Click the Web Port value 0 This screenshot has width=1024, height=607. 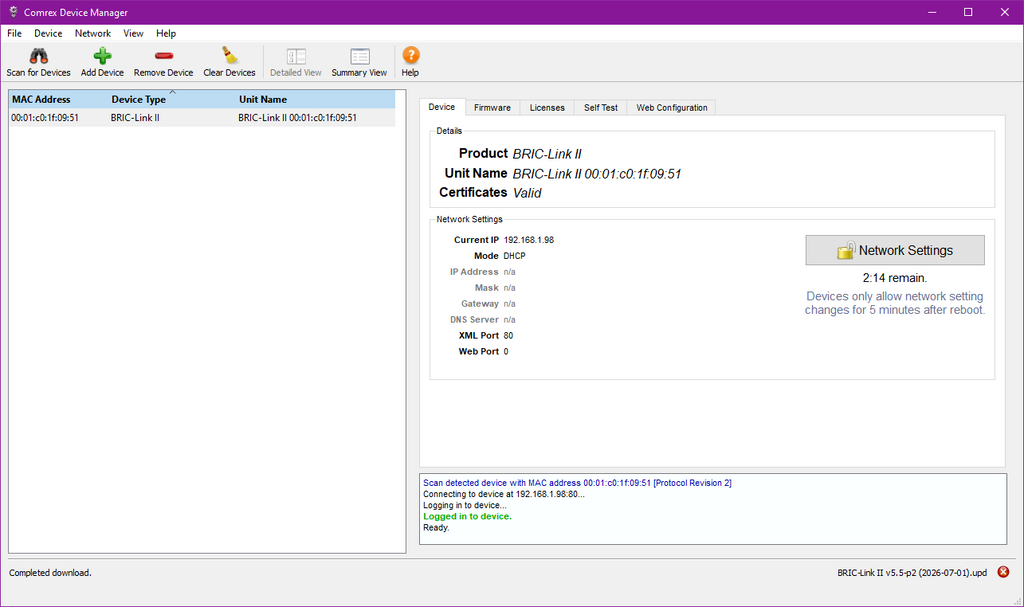coord(506,352)
